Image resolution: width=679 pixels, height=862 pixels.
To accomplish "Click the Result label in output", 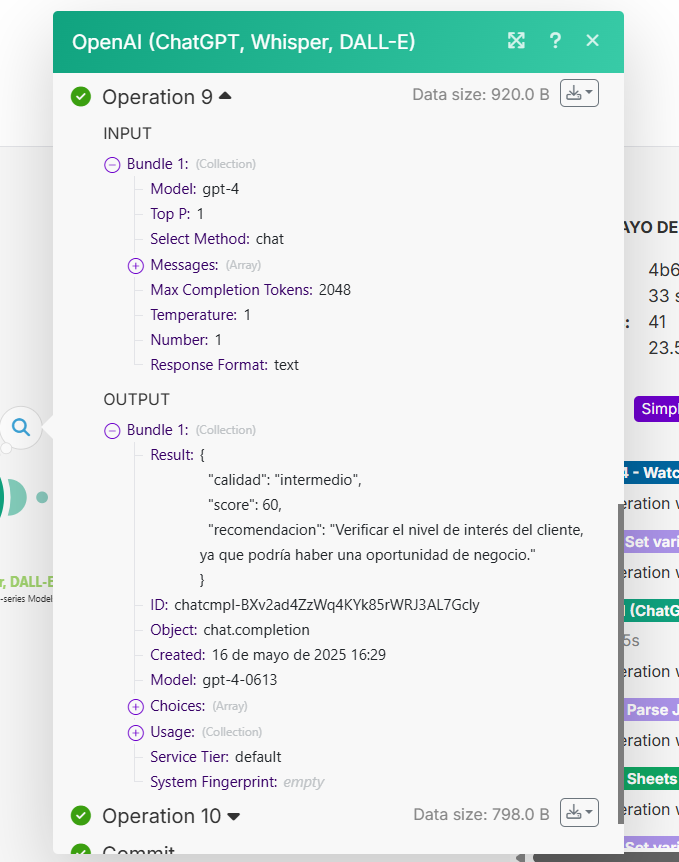I will point(172,455).
